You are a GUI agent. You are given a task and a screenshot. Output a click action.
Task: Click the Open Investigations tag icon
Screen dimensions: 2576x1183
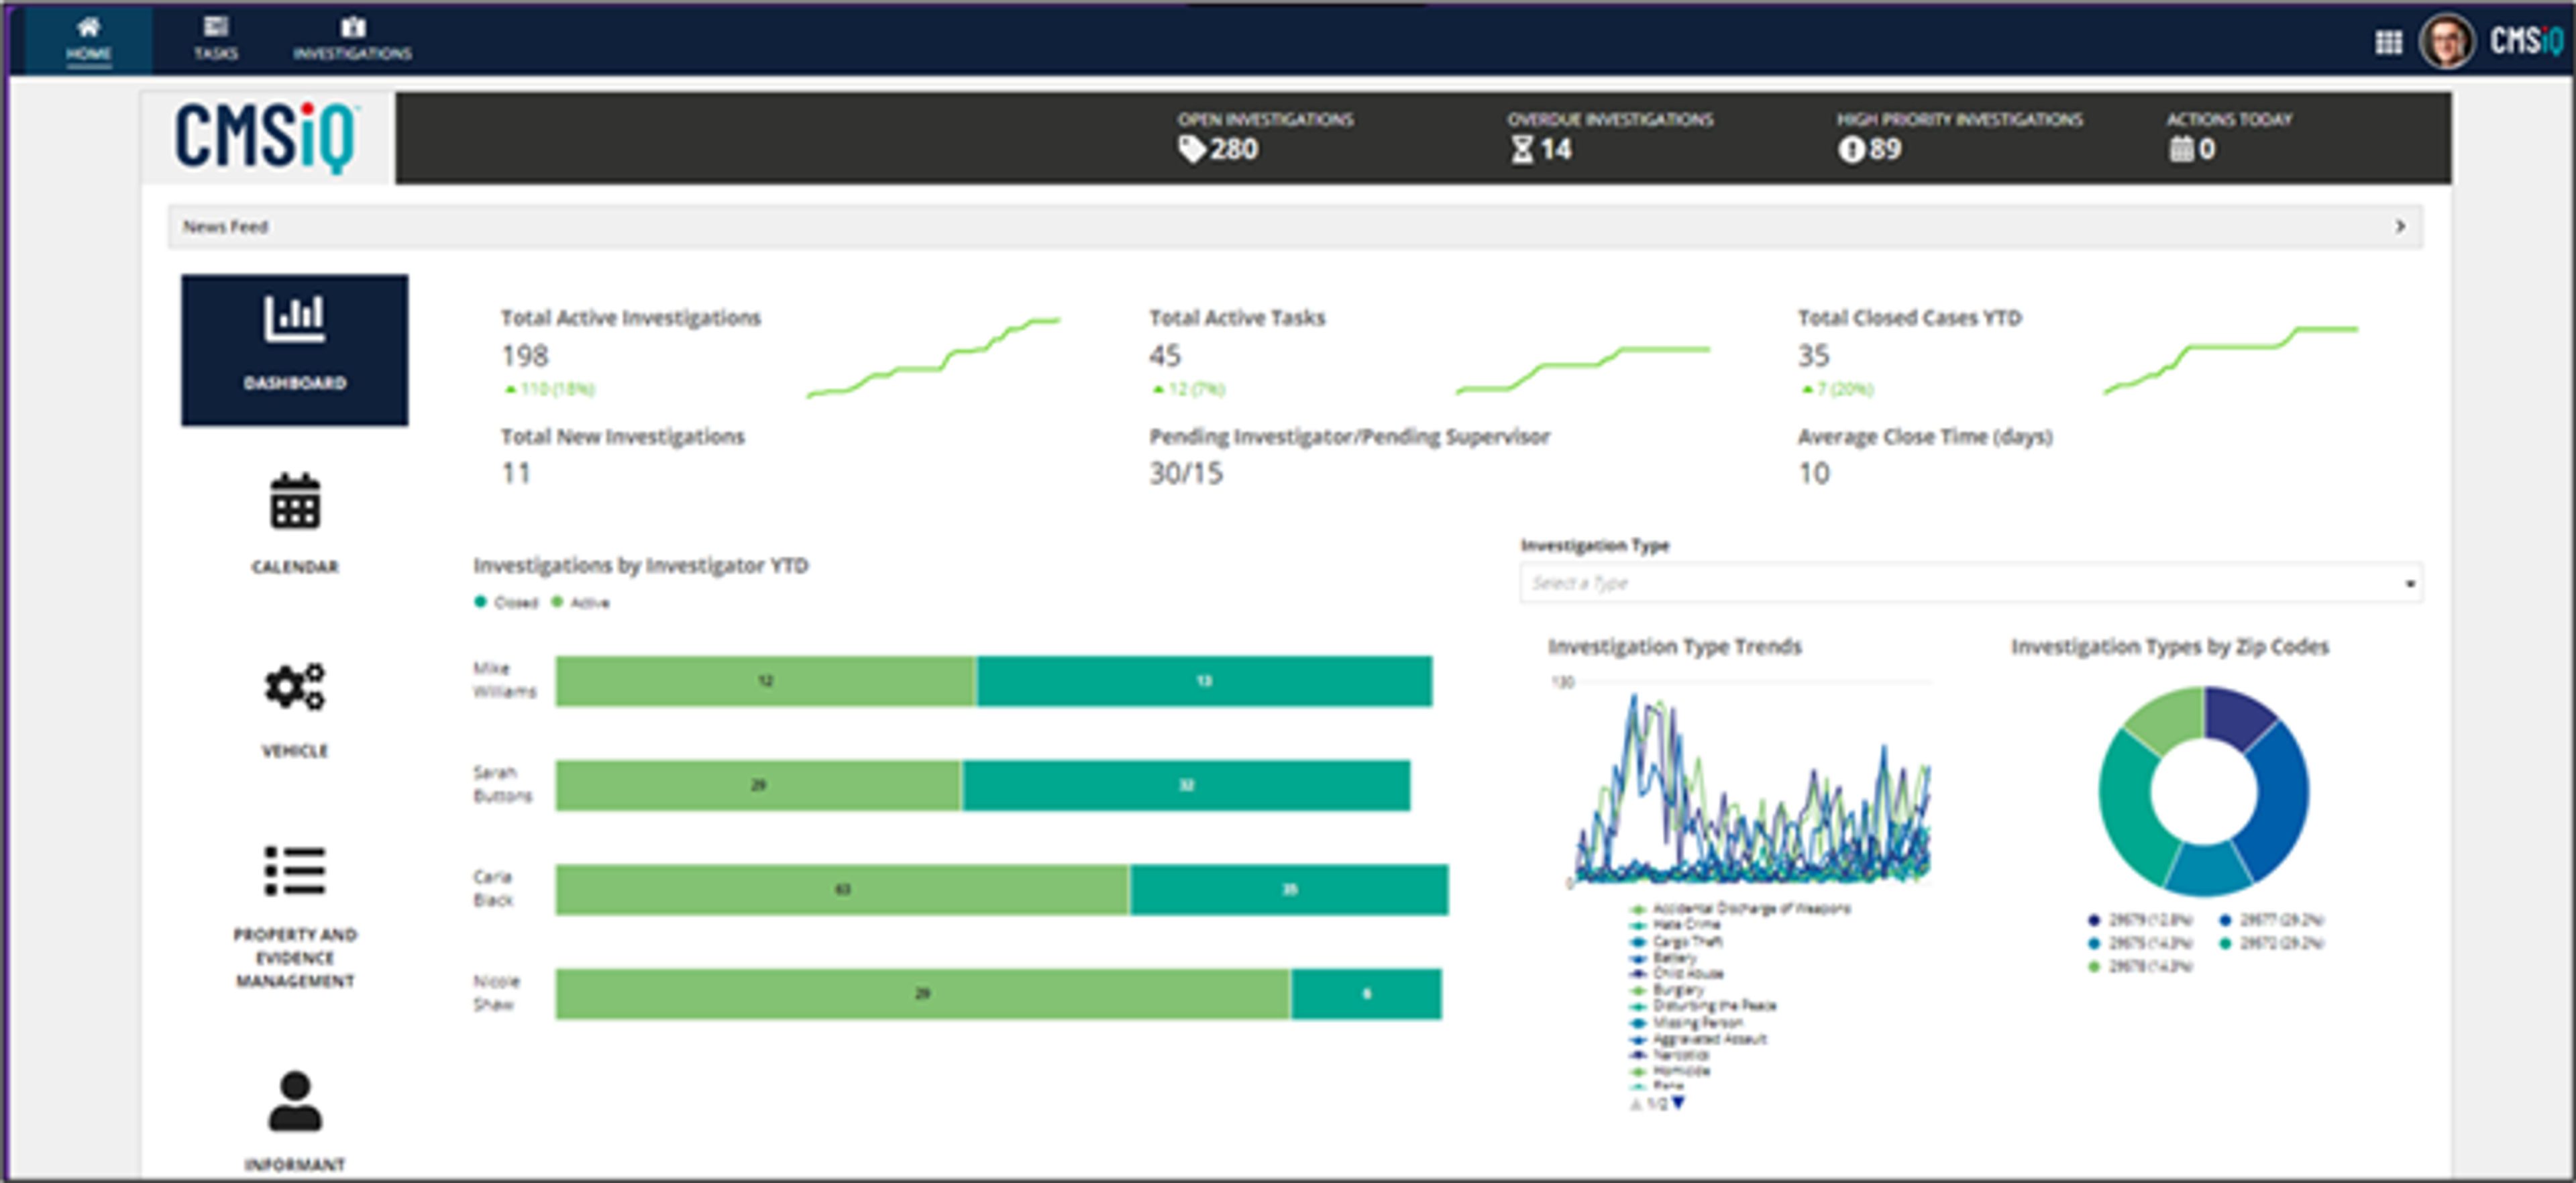coord(1191,149)
